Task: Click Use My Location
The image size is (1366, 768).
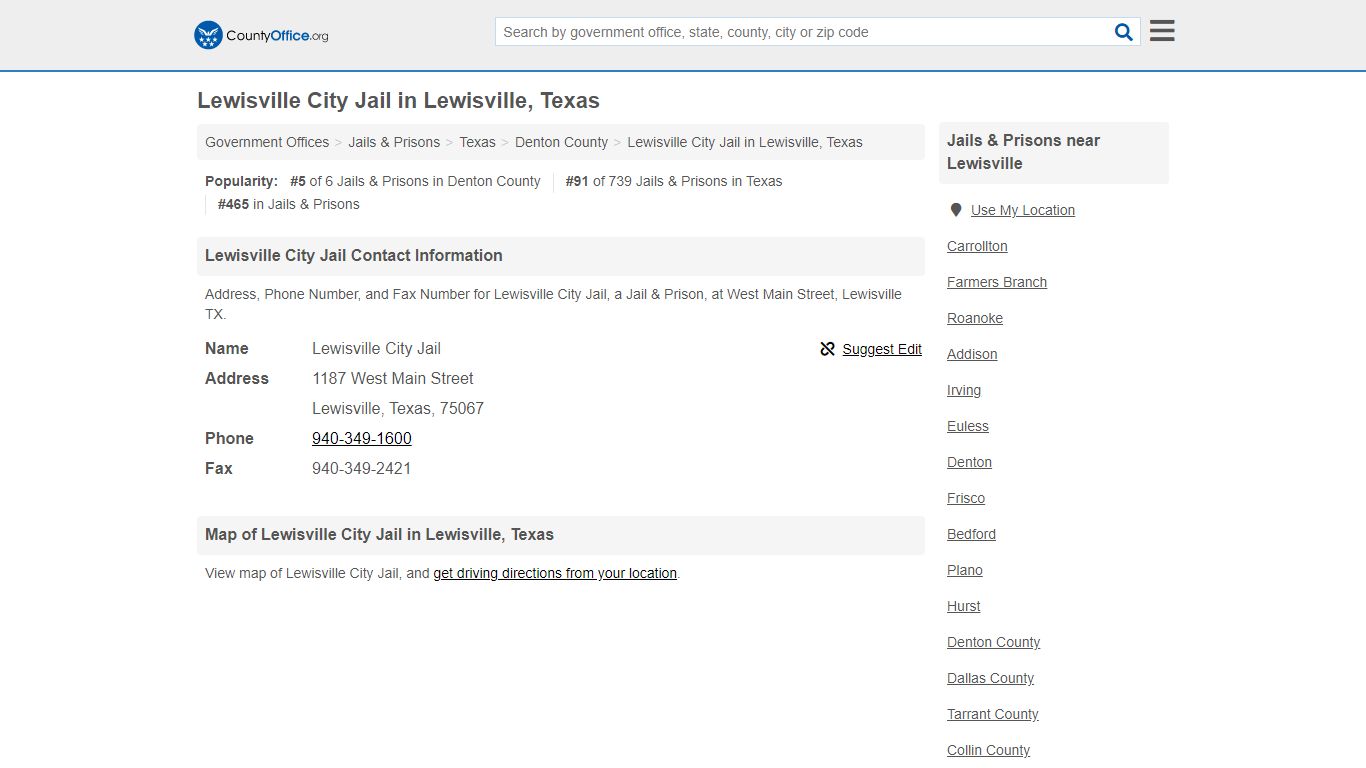Action: (1023, 210)
